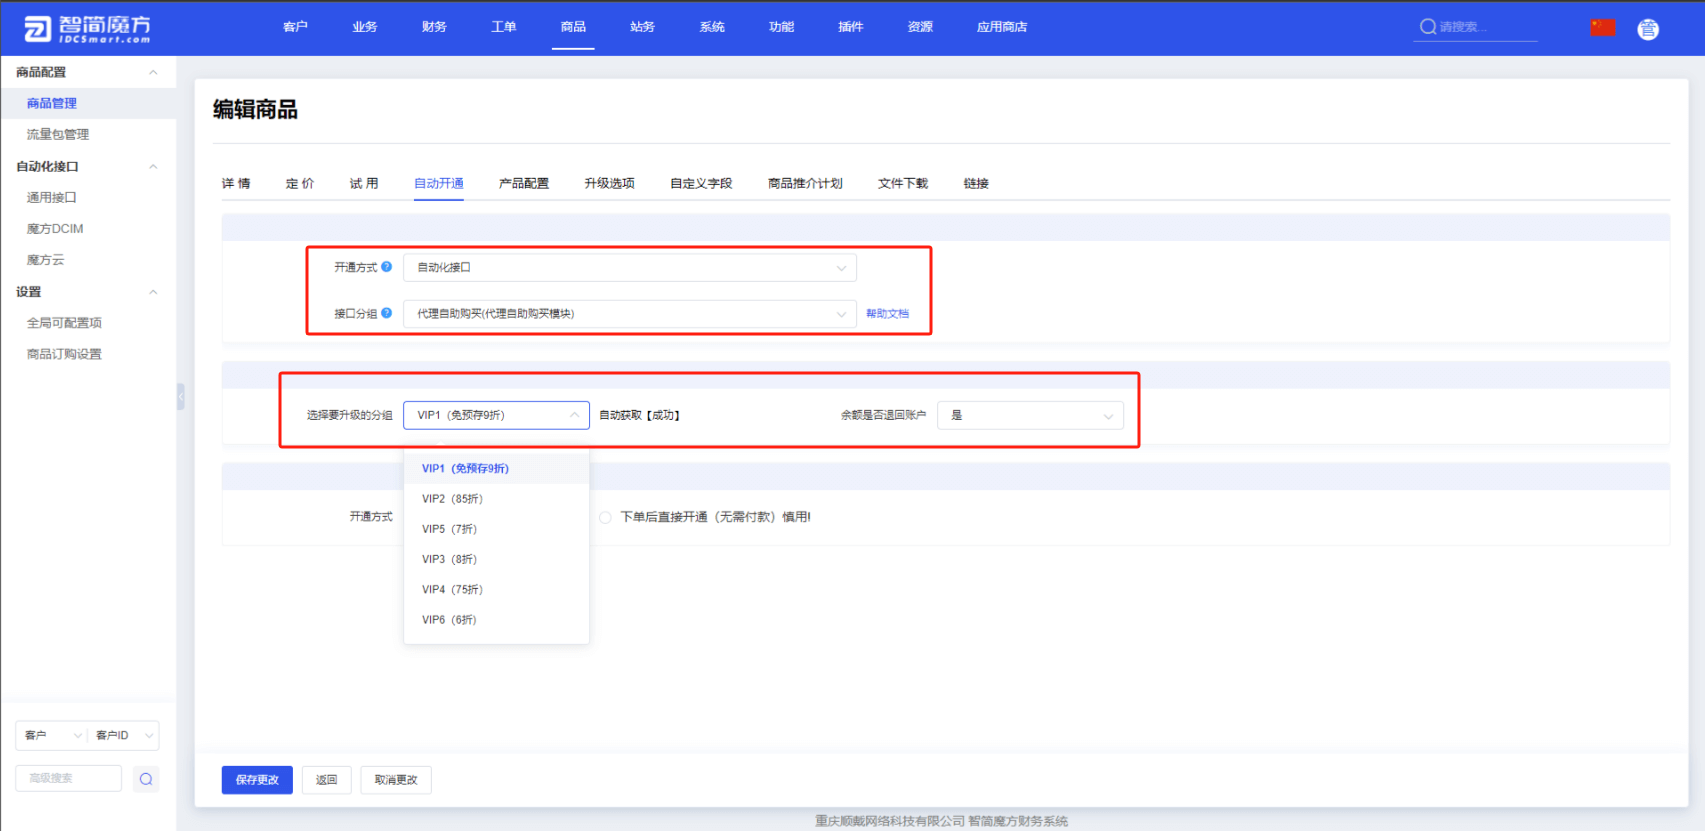Open the 客户 top menu
Viewport: 1705px width, 831px height.
point(295,27)
